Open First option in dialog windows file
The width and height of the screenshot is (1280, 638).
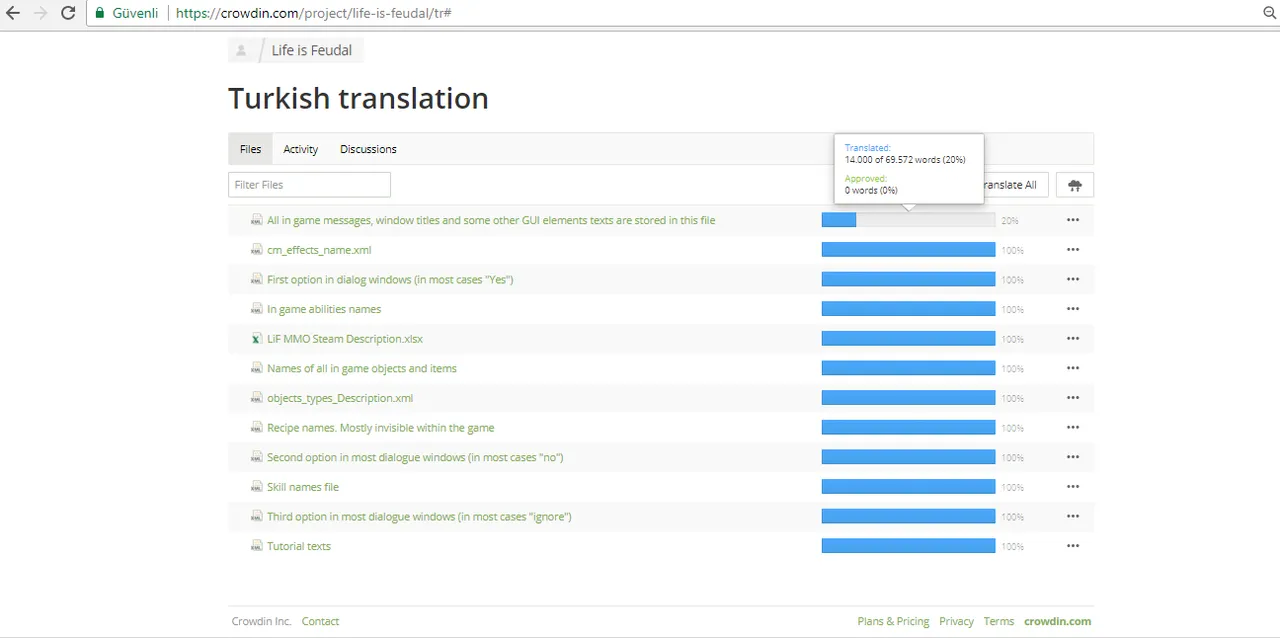tap(390, 279)
